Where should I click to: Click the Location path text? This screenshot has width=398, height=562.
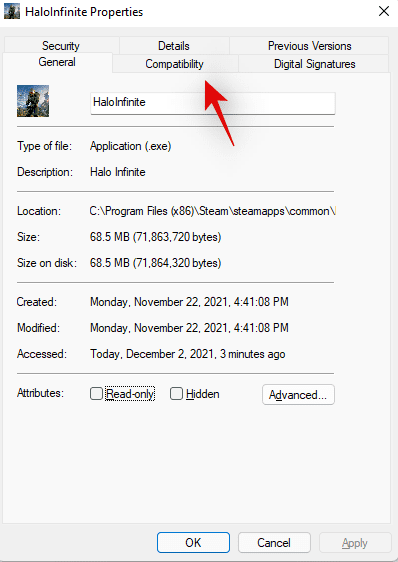pos(213,211)
